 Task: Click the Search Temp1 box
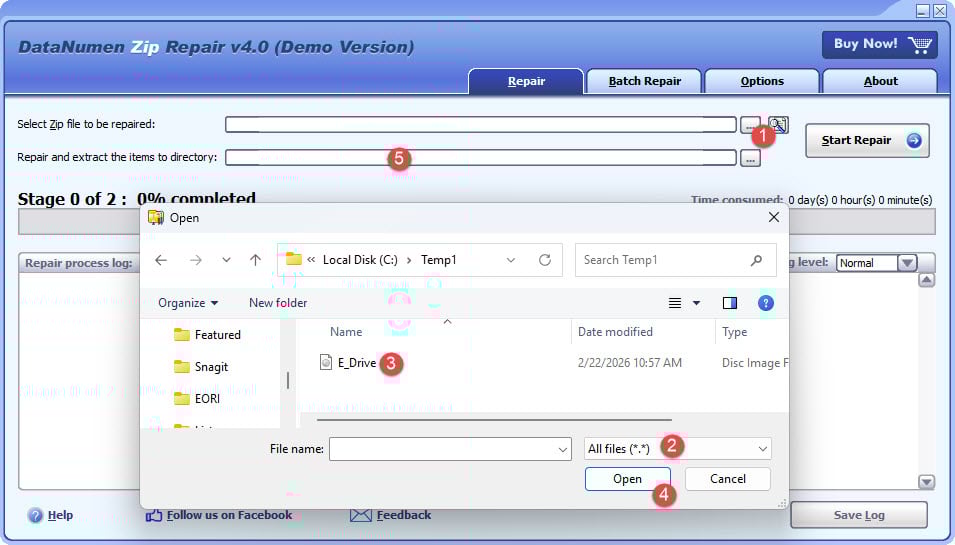pos(675,260)
